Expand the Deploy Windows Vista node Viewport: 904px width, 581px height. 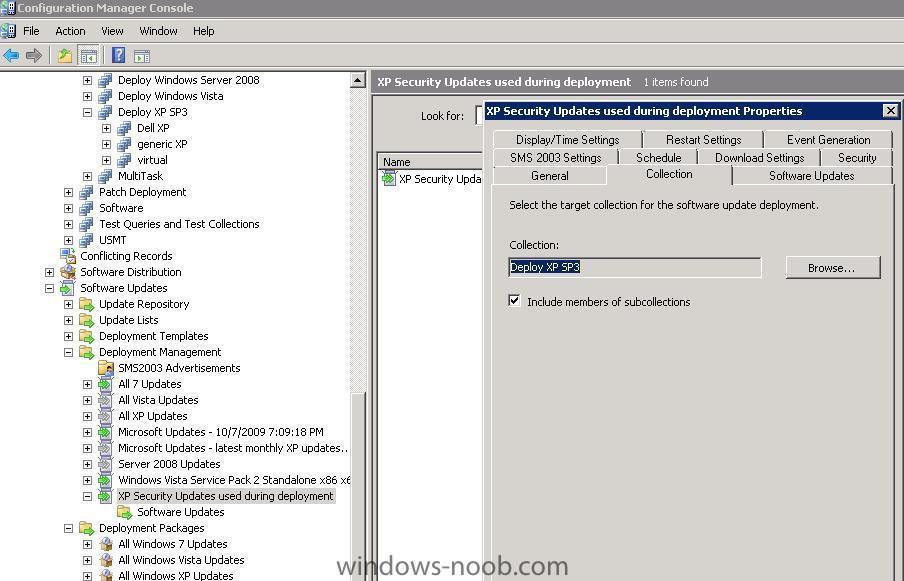[x=87, y=96]
